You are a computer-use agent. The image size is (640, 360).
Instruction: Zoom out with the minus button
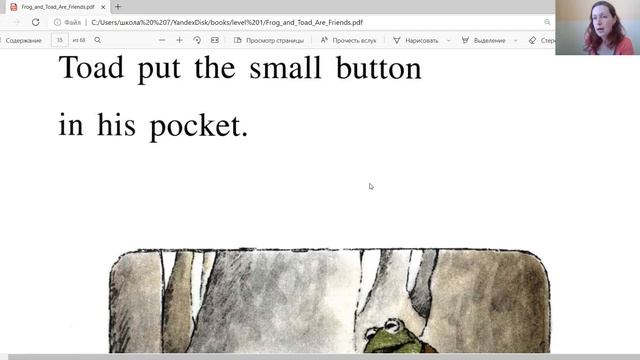(162, 40)
